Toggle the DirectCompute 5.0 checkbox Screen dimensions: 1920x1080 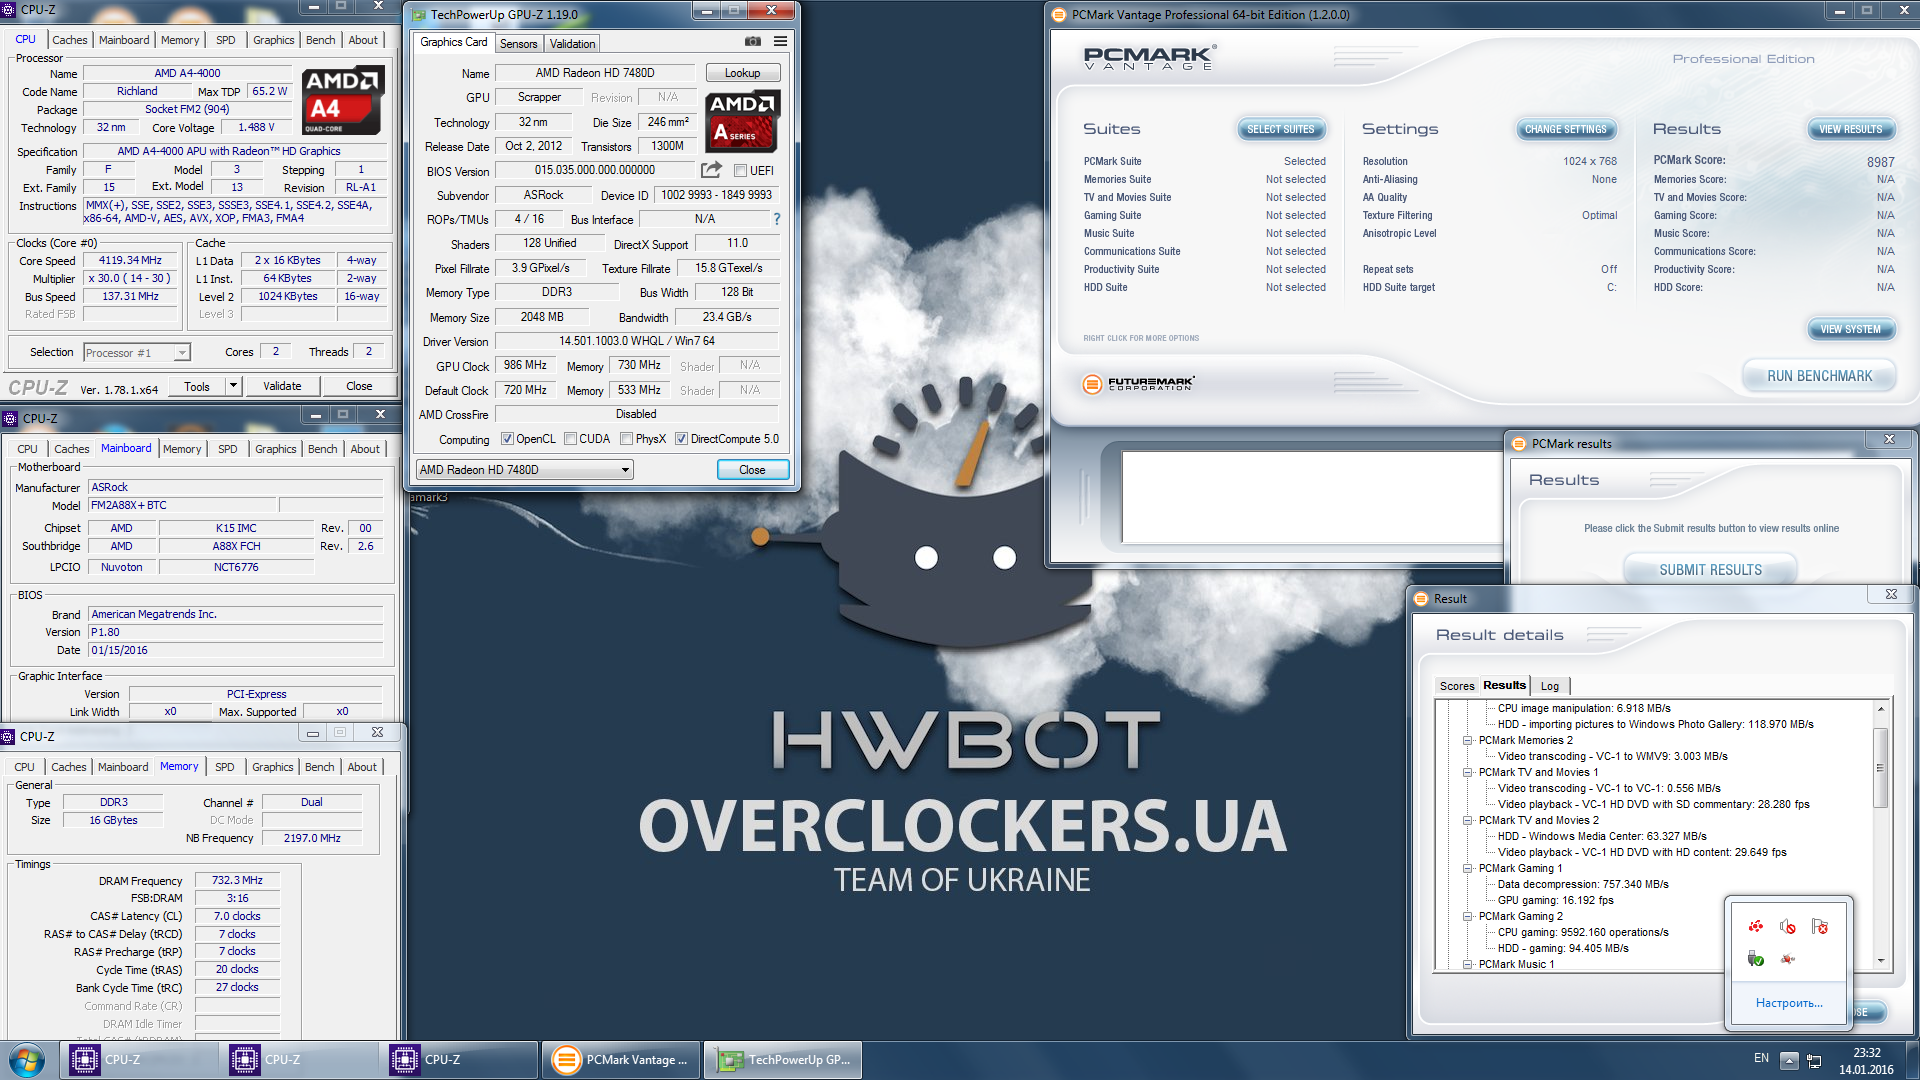pyautogui.click(x=681, y=439)
